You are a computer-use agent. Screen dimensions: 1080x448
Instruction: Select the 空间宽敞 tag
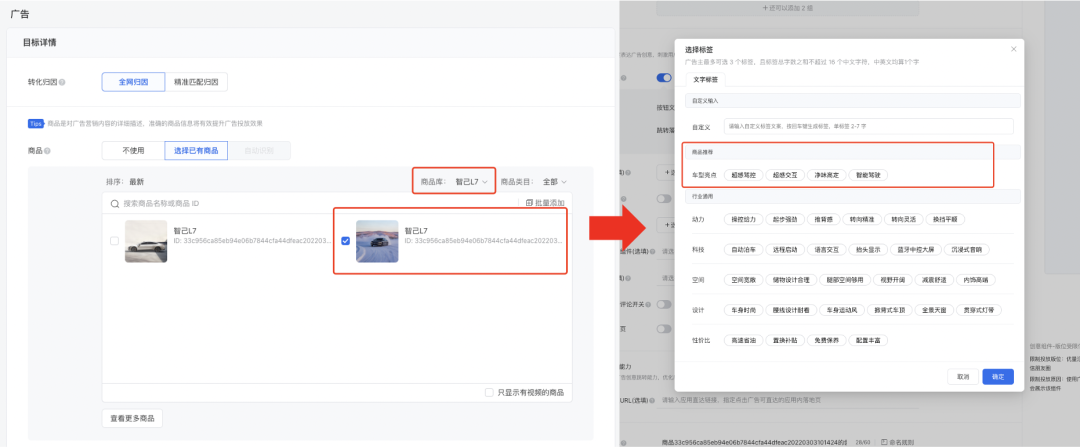745,280
